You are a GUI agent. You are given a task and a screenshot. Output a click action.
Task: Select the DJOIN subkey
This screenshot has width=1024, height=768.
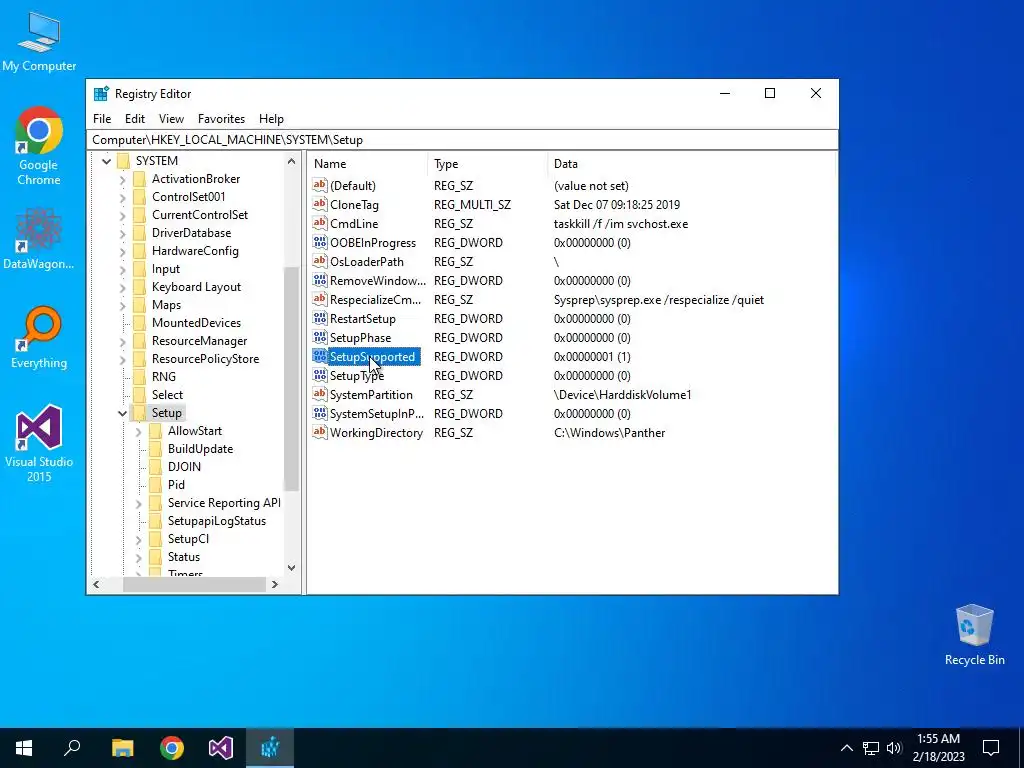click(184, 467)
